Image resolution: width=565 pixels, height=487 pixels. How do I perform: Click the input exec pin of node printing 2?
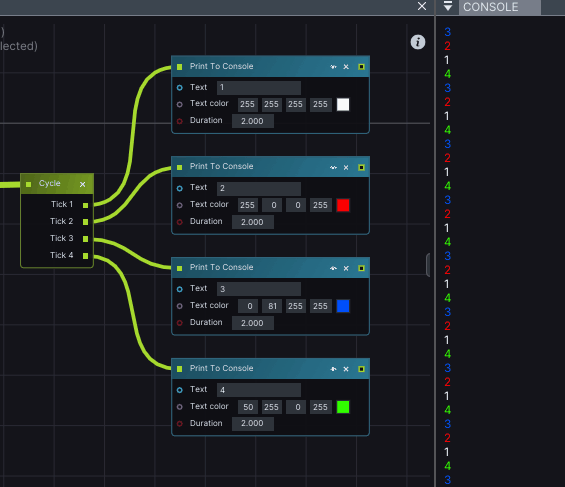[x=179, y=167]
